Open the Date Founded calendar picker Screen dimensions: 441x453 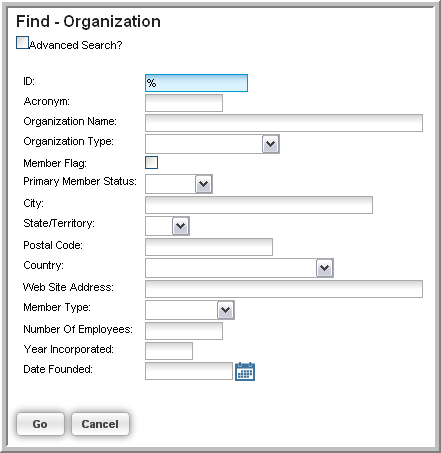[245, 371]
